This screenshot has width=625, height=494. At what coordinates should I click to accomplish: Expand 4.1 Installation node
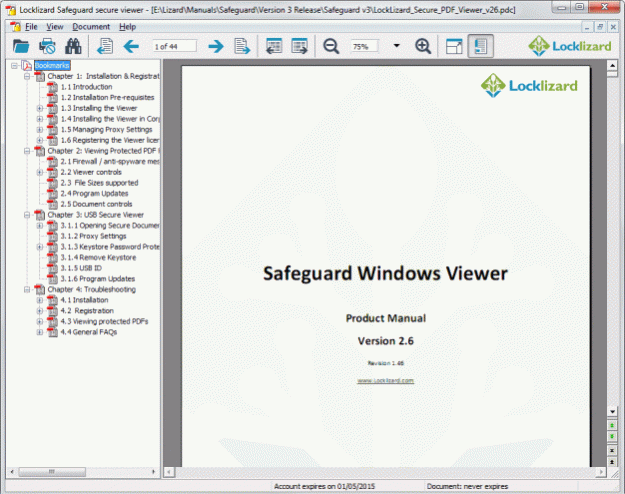(x=40, y=300)
